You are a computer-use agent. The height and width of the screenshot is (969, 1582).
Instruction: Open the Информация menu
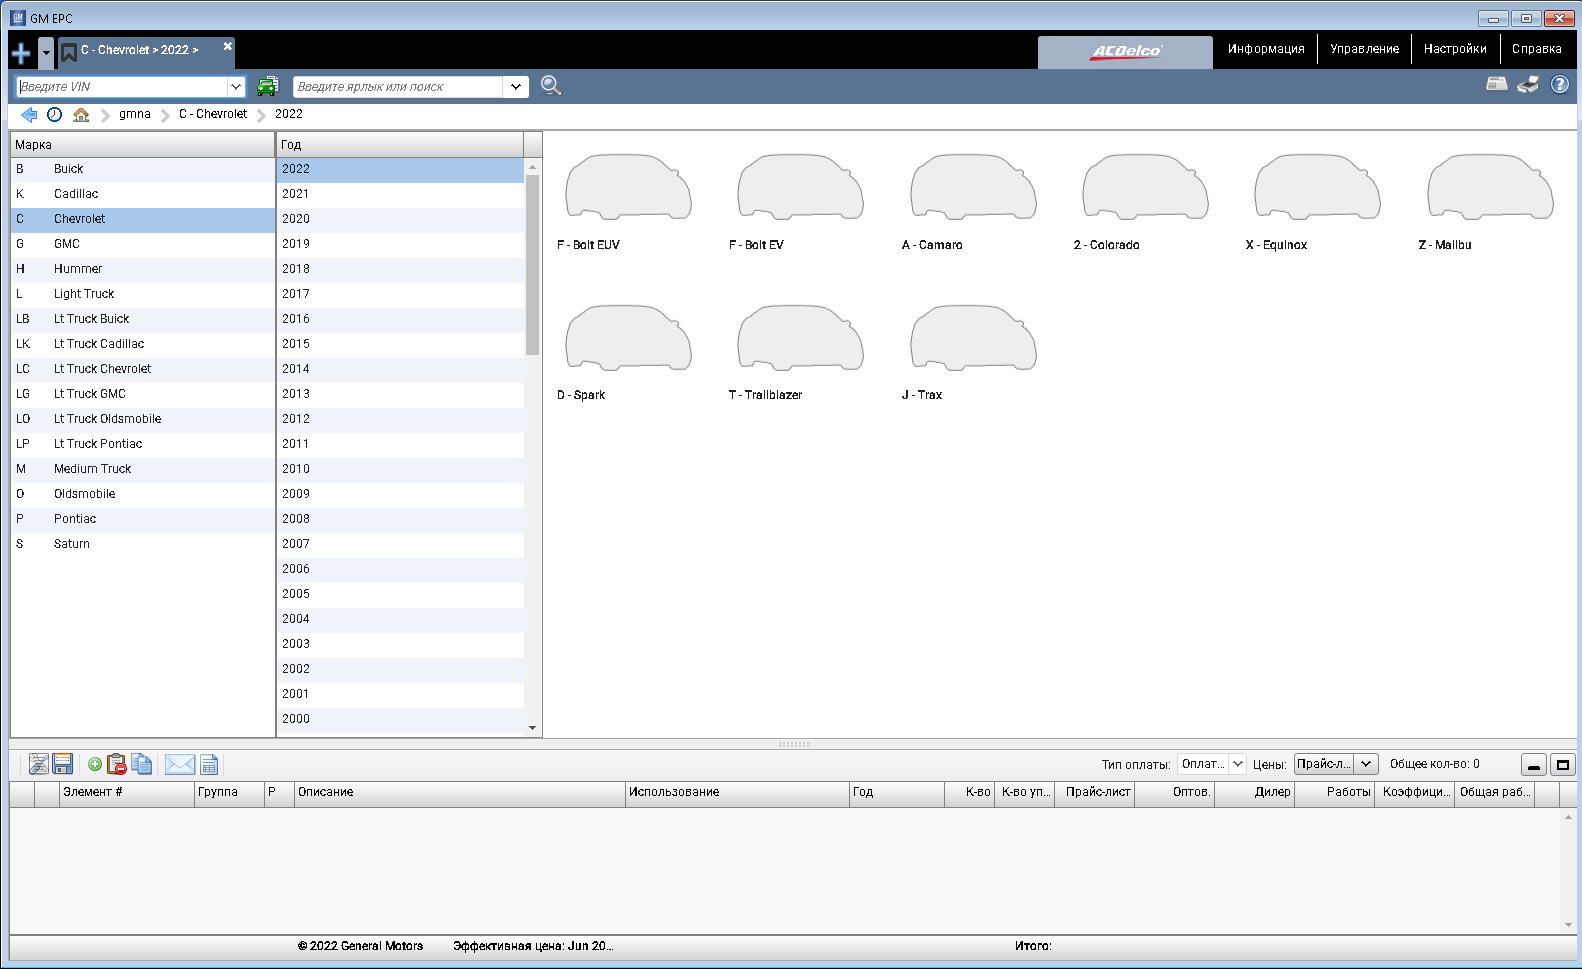coord(1265,49)
